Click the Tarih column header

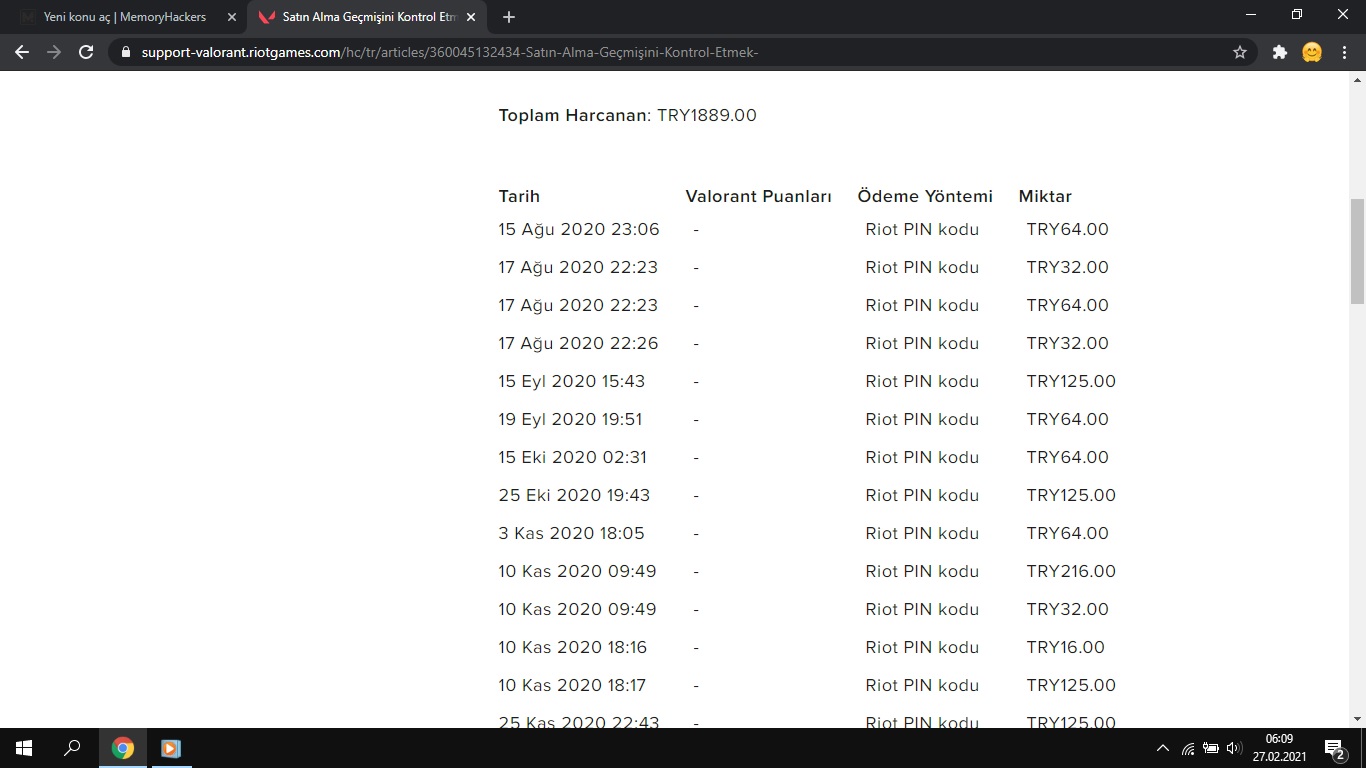tap(519, 196)
